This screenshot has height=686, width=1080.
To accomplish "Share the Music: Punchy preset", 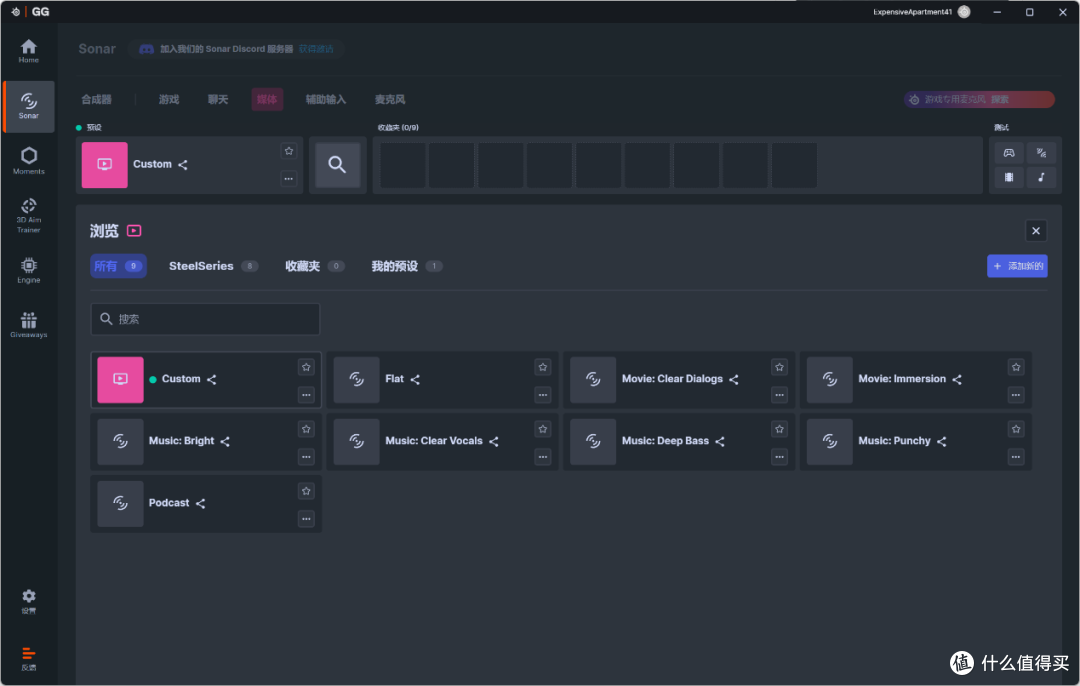I will 942,441.
